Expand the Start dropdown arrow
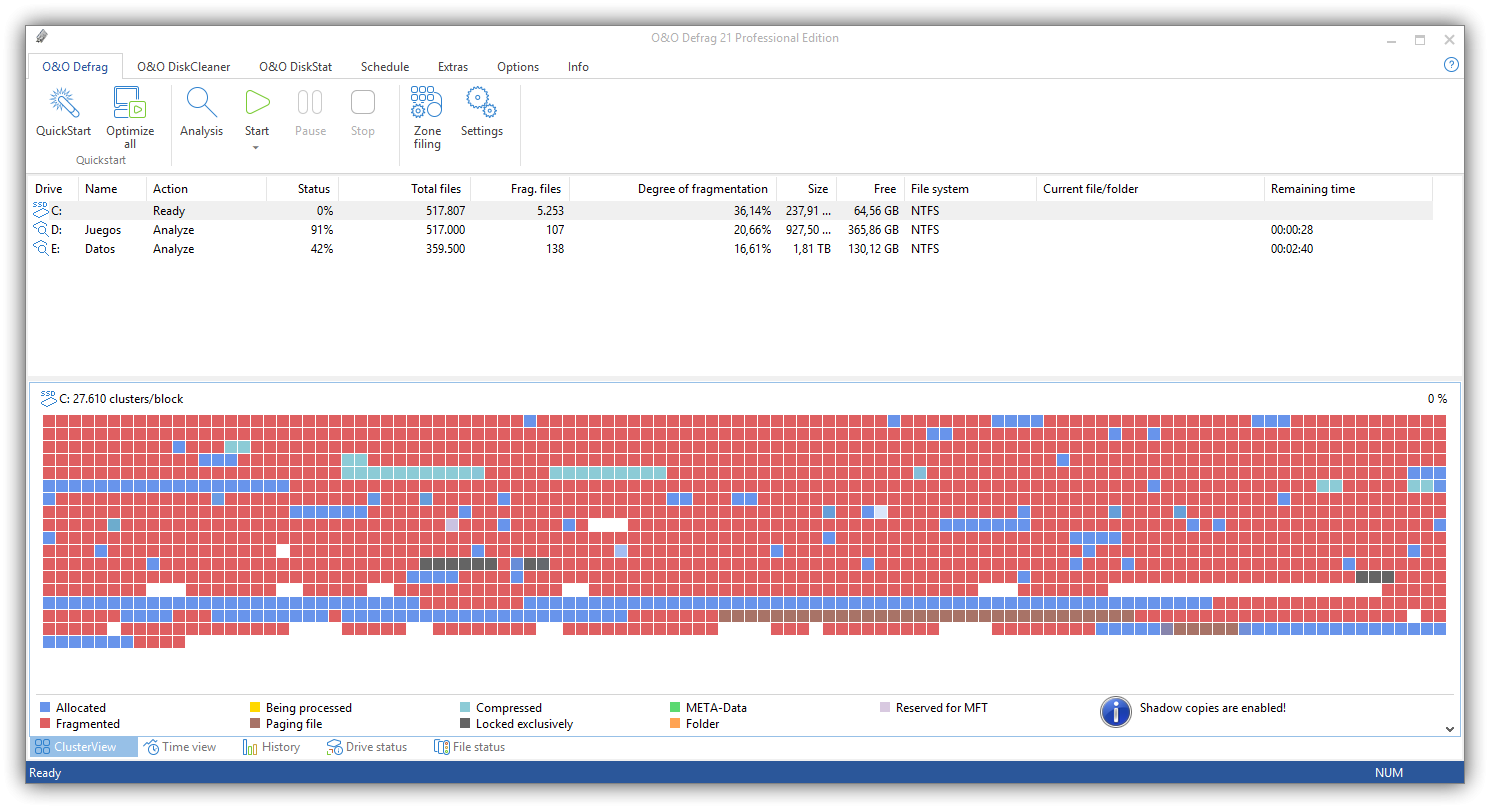 [256, 148]
